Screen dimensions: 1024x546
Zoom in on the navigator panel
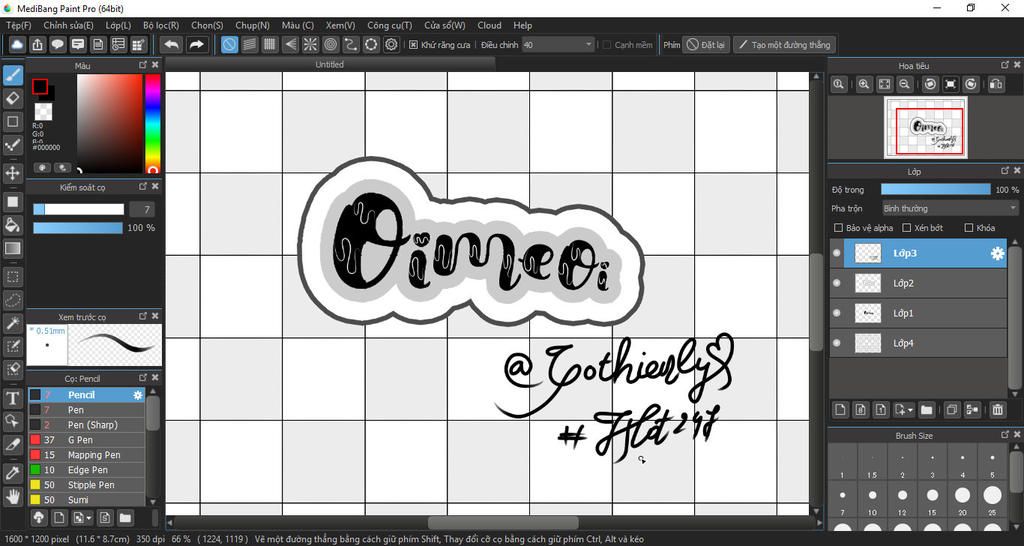(864, 84)
